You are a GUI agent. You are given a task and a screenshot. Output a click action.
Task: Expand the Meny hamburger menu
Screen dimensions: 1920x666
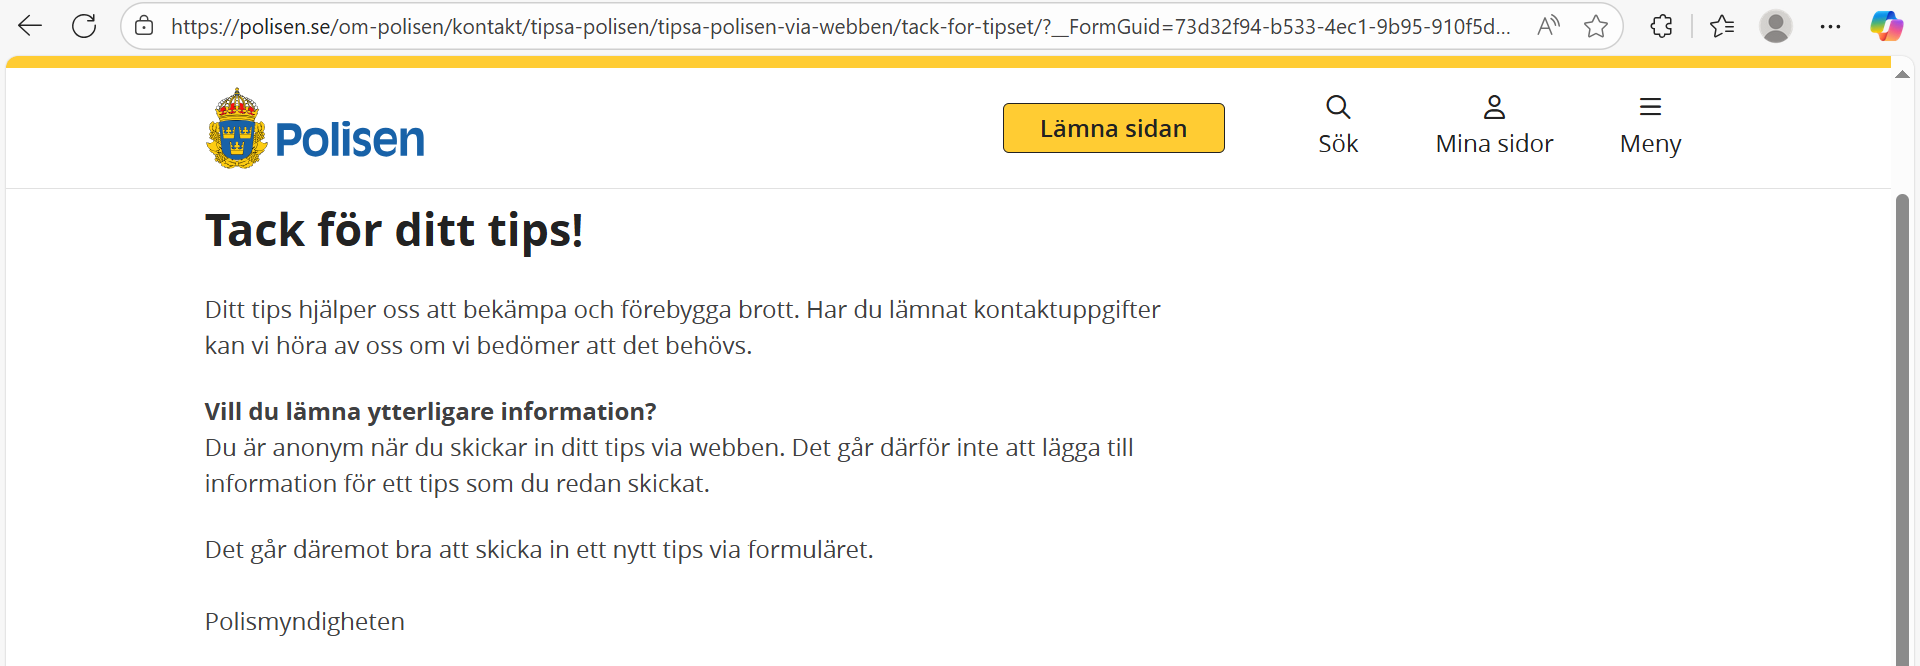[1650, 107]
